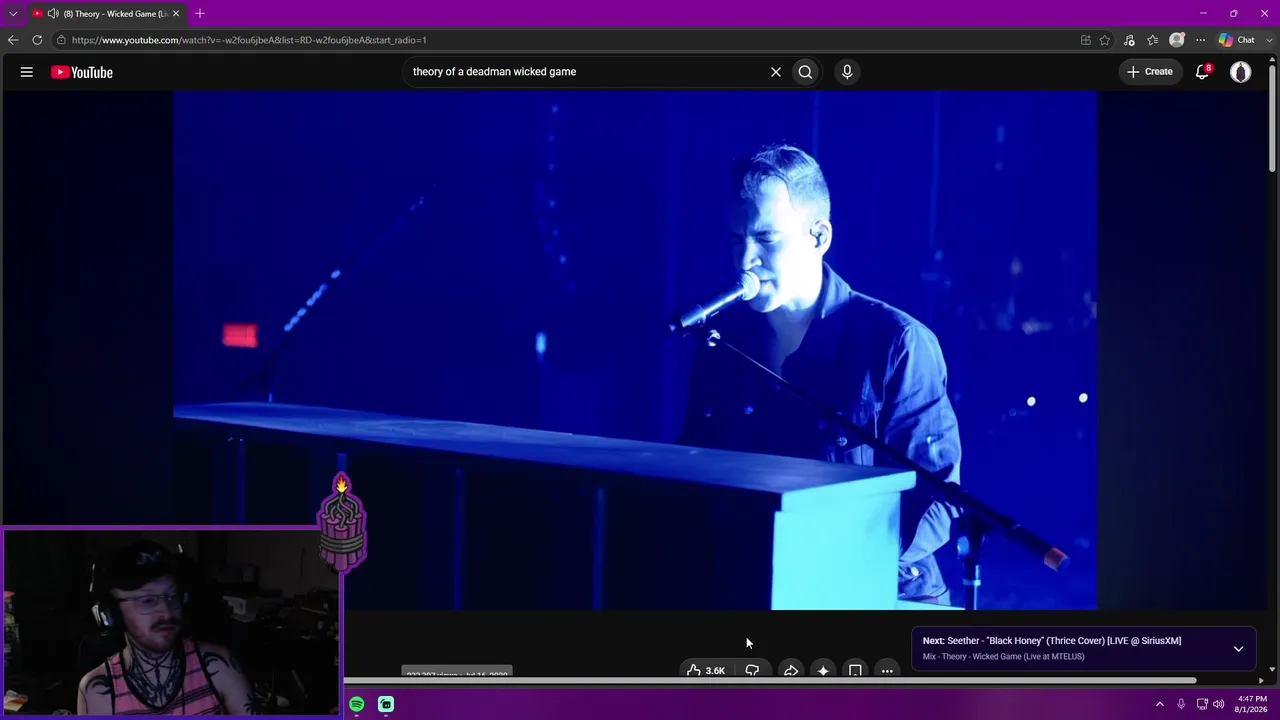This screenshot has height=720, width=1280.
Task: Open the teal taskbar app beside Spotify
Action: [386, 705]
